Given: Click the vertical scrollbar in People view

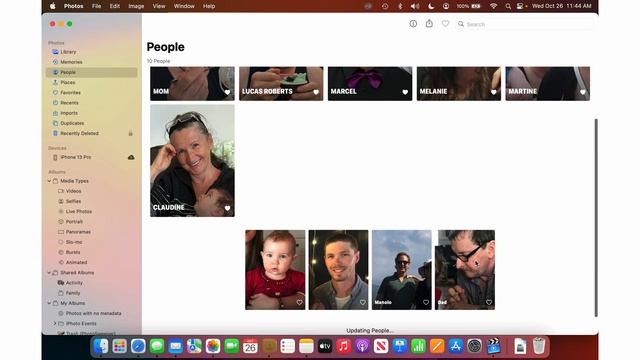Looking at the screenshot, I should pos(596,218).
